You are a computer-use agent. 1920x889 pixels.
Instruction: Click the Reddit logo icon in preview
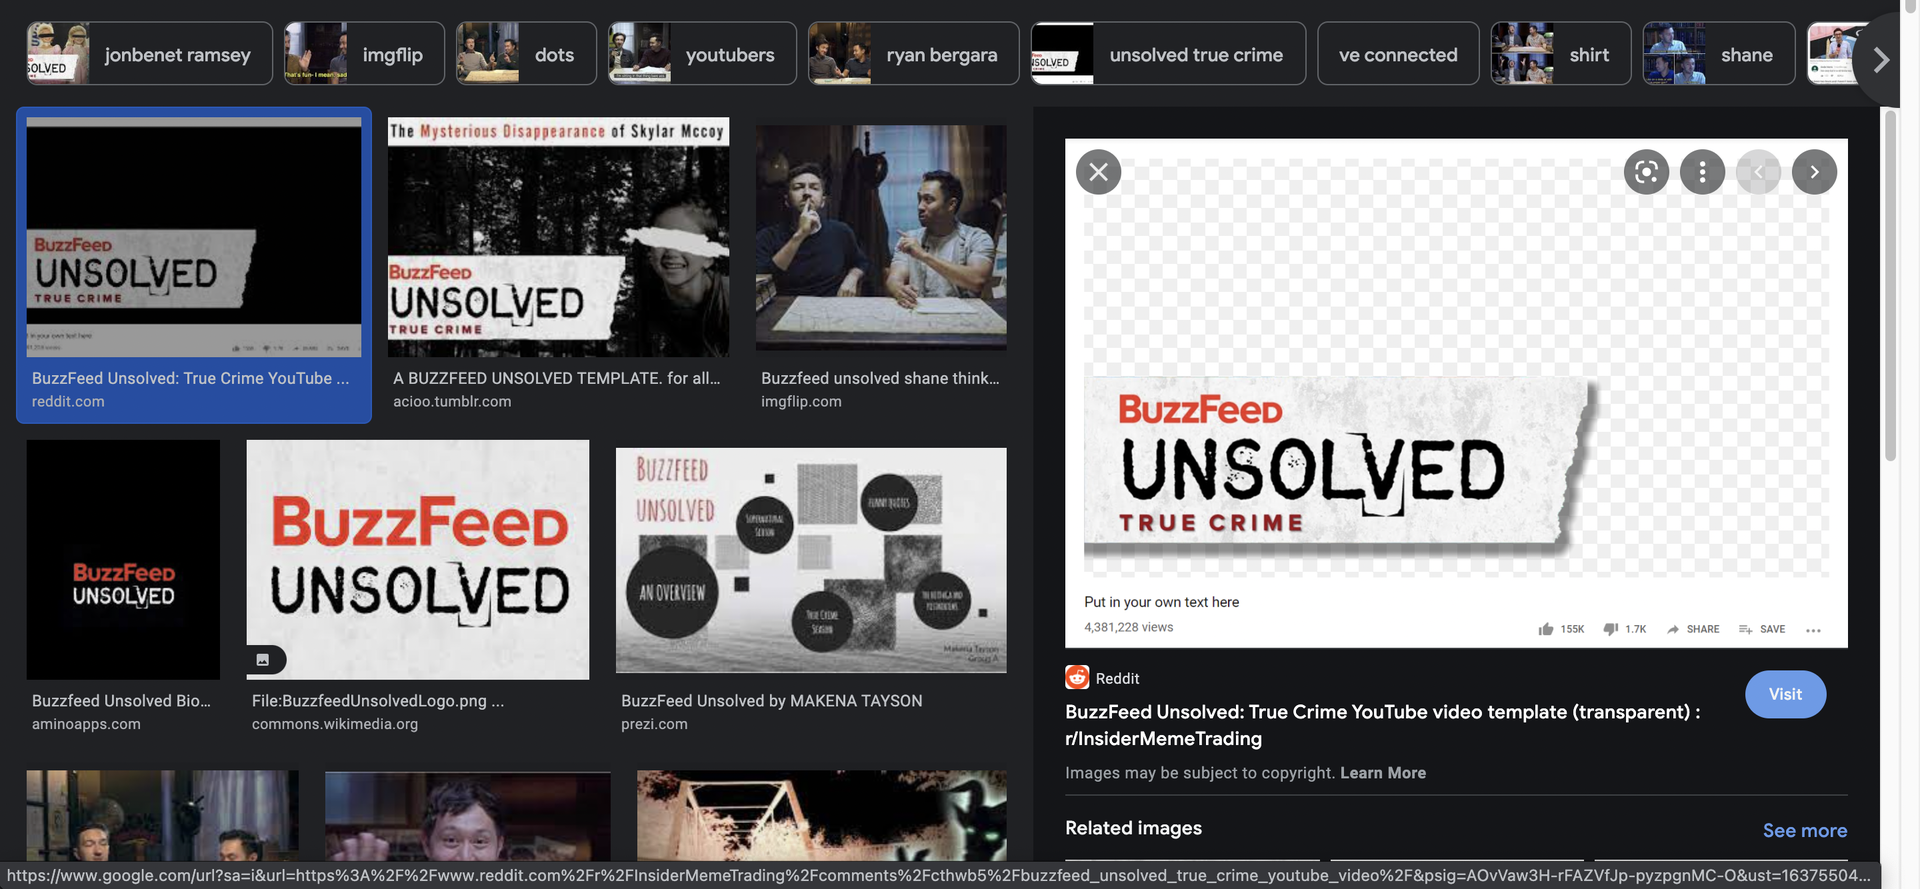(x=1077, y=677)
